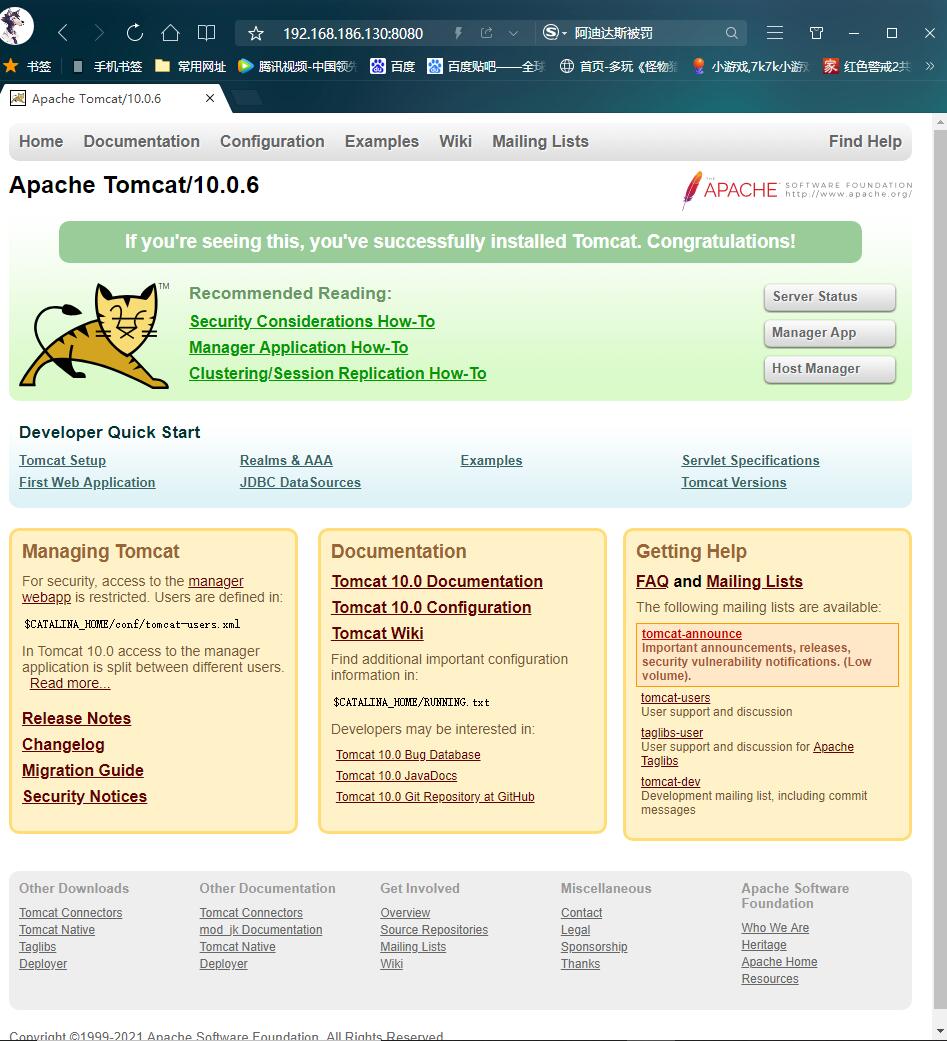Open the Tomcat Versions link

pos(734,483)
